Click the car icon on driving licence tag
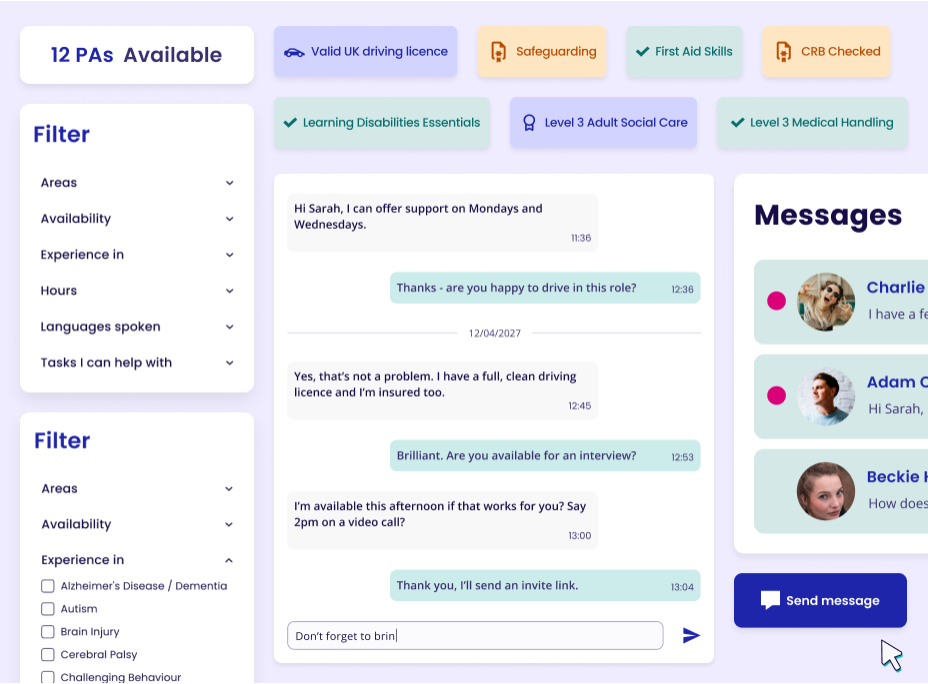This screenshot has width=928, height=684. 294,52
